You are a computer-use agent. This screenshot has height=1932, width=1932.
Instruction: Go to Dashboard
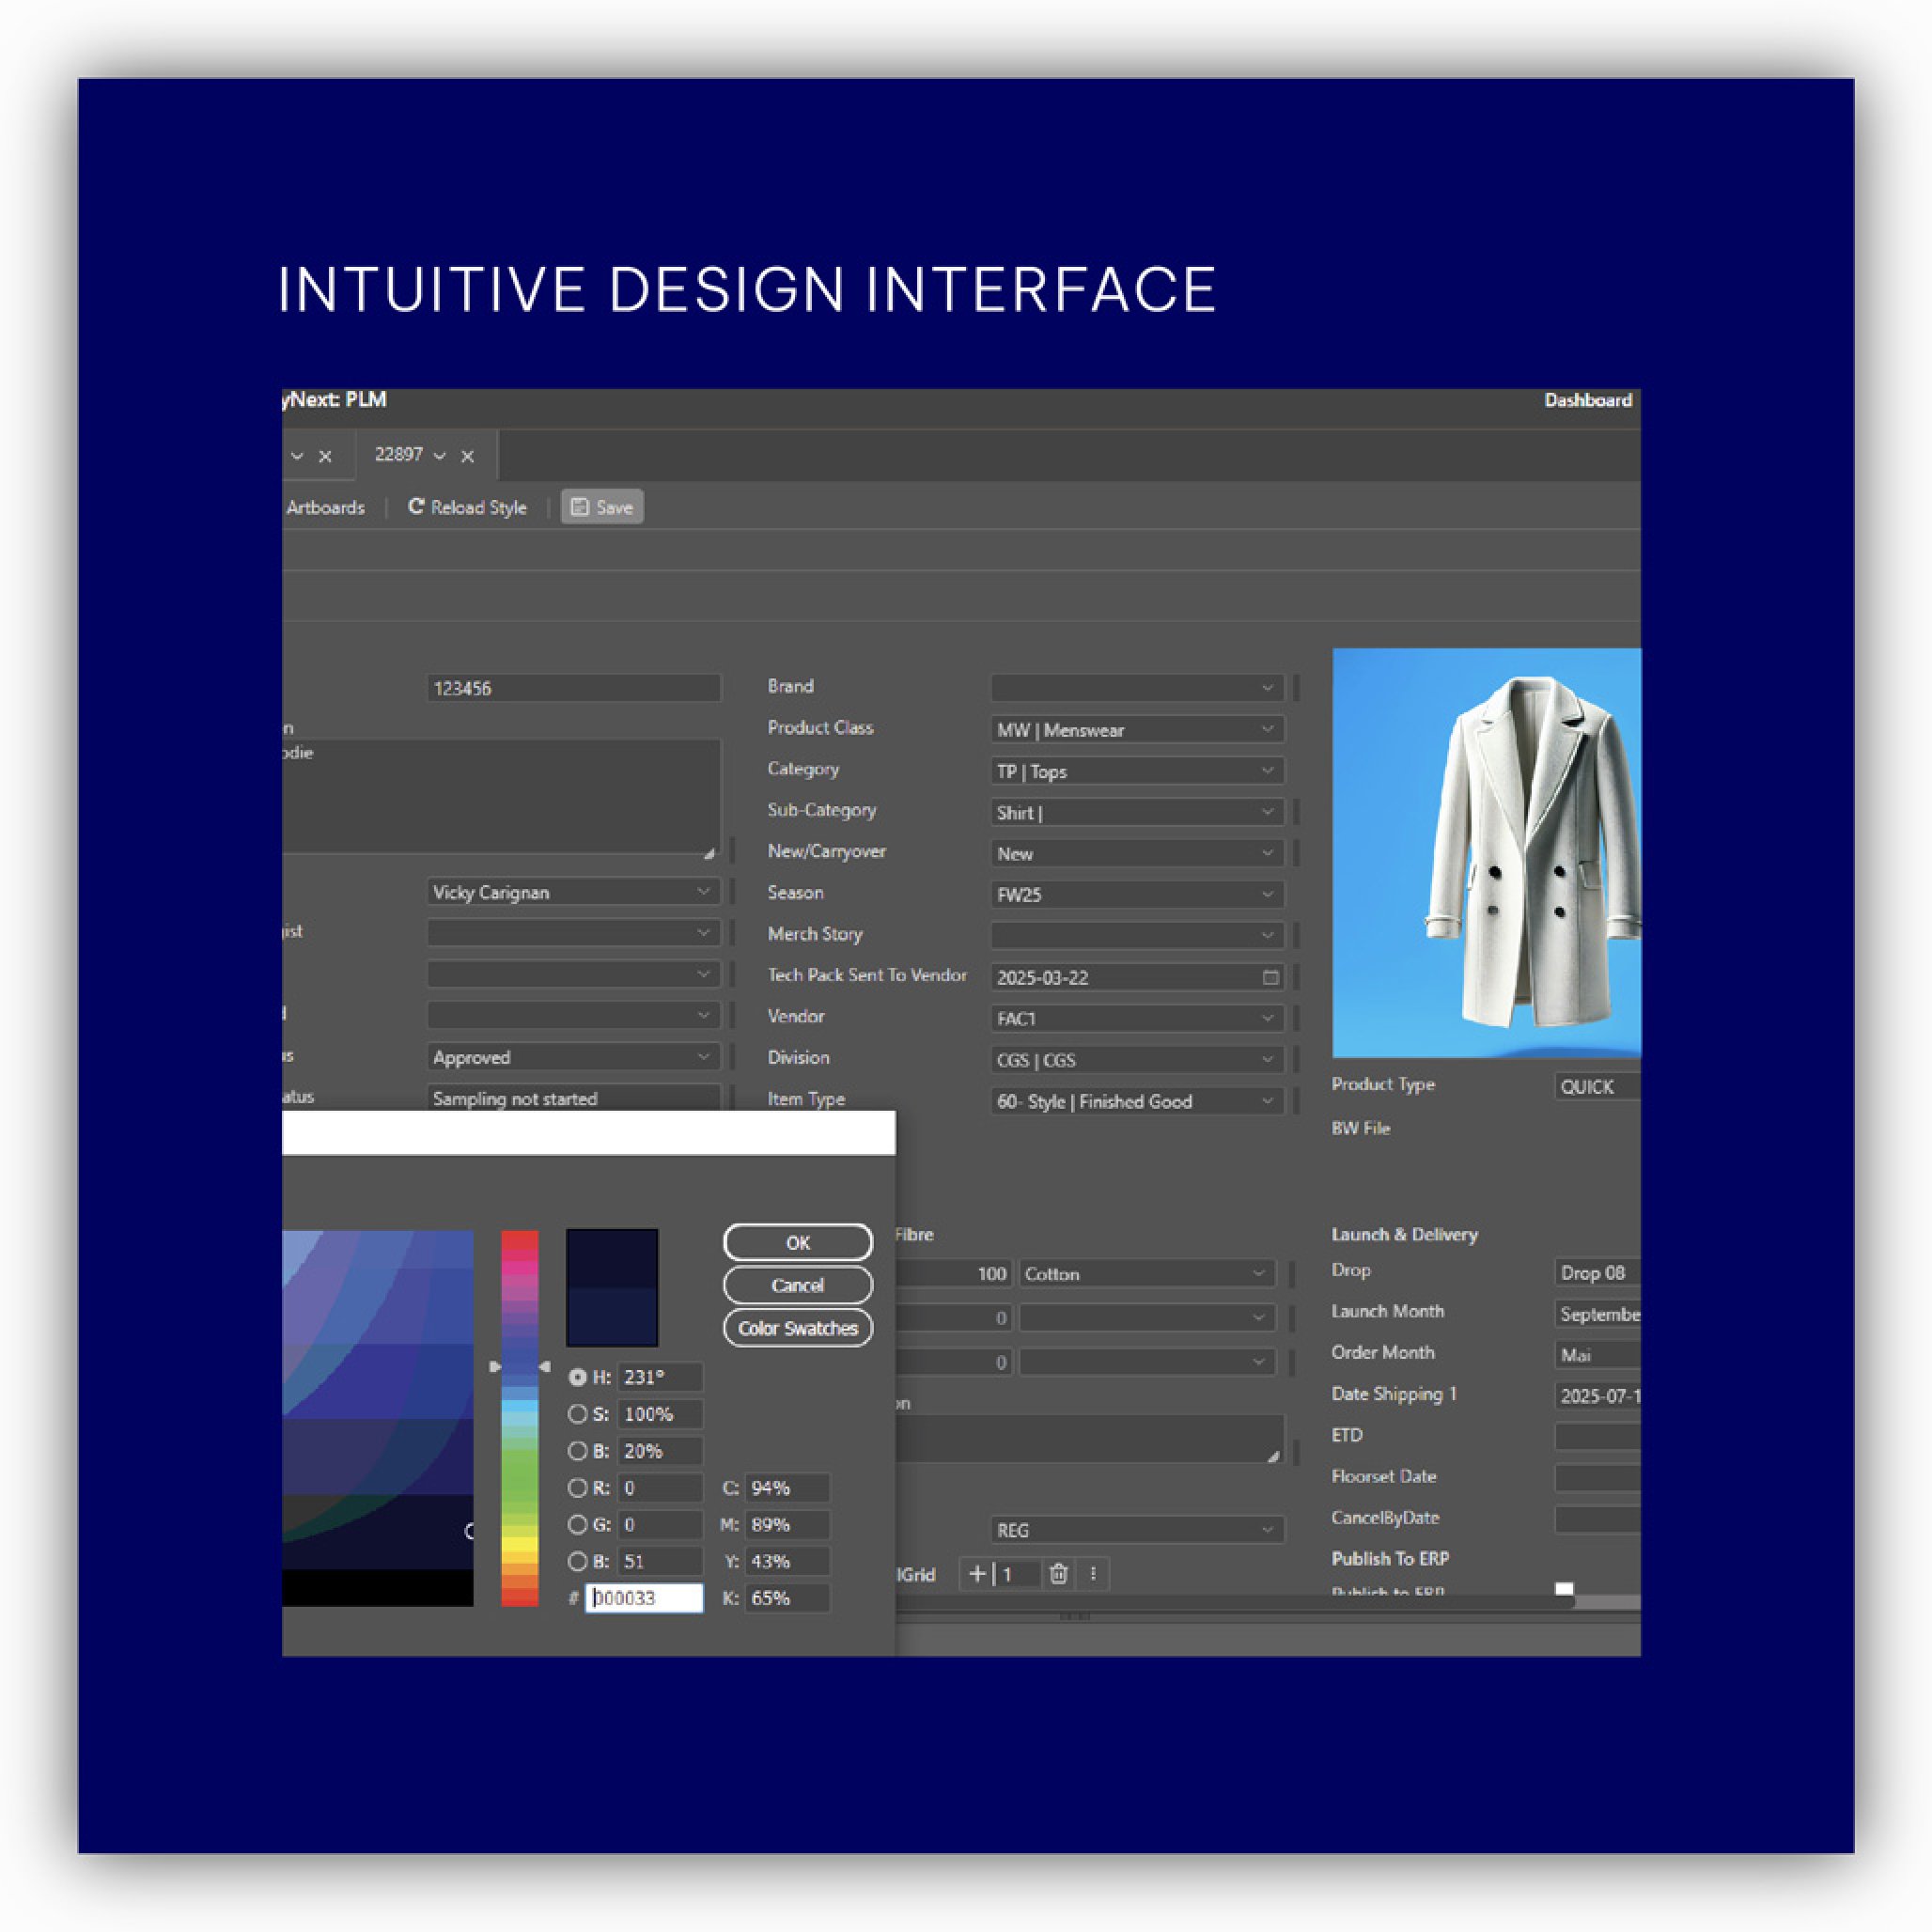click(1587, 400)
